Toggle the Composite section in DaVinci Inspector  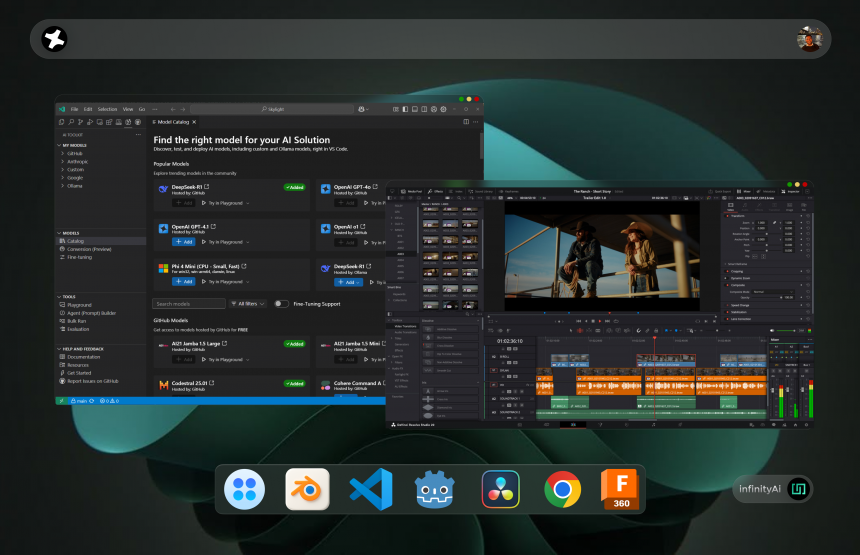(x=727, y=285)
